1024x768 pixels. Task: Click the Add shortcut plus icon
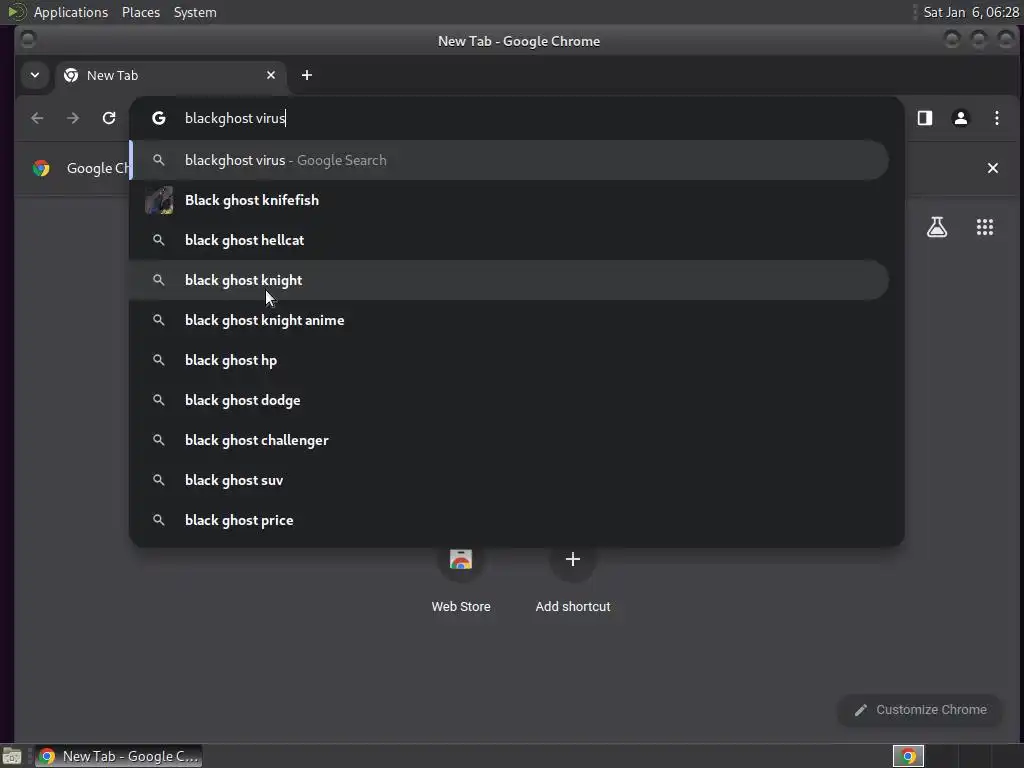(573, 560)
